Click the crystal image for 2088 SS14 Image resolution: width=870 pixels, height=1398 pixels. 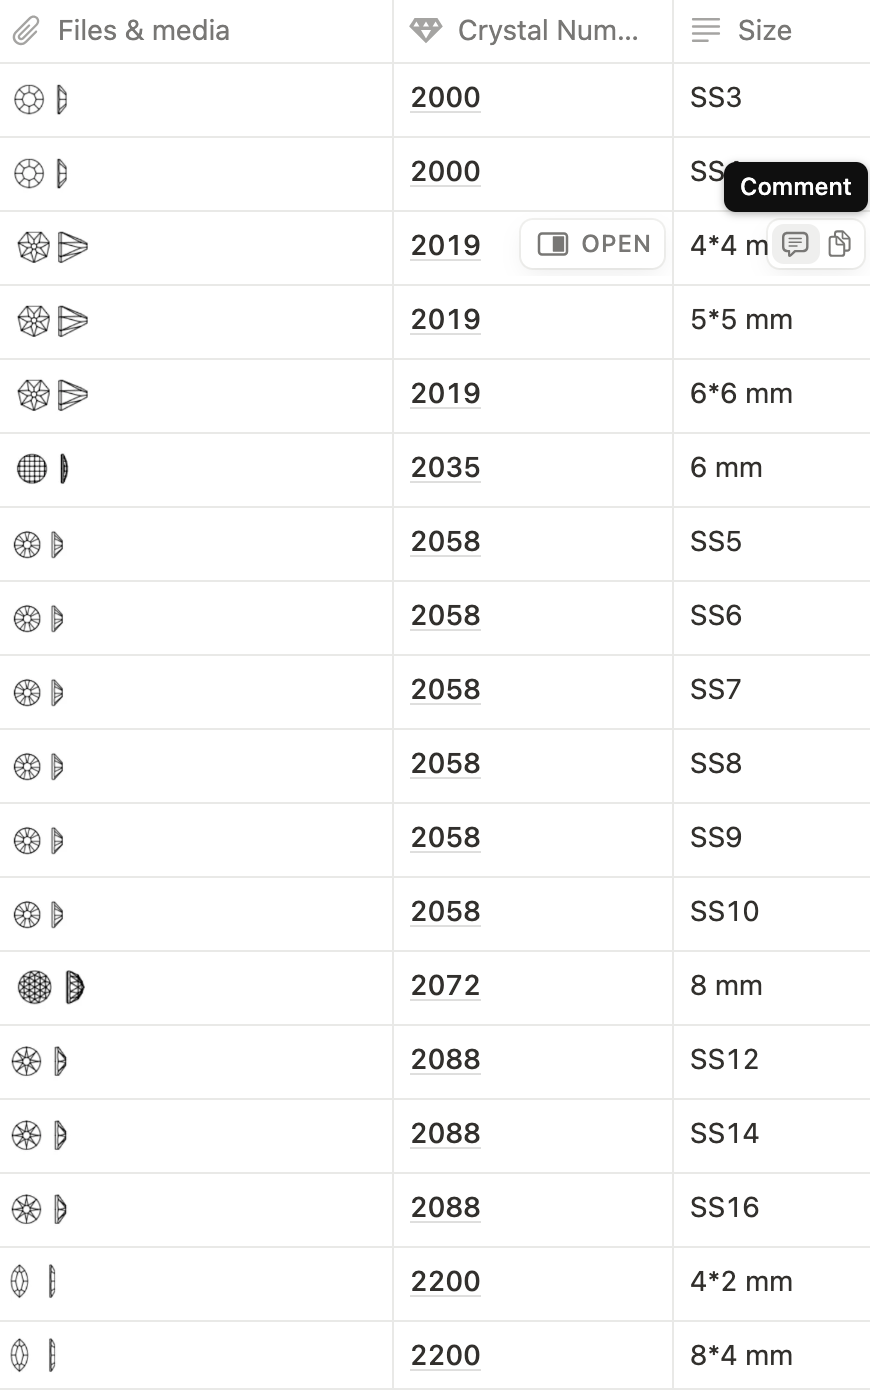pyautogui.click(x=39, y=1135)
